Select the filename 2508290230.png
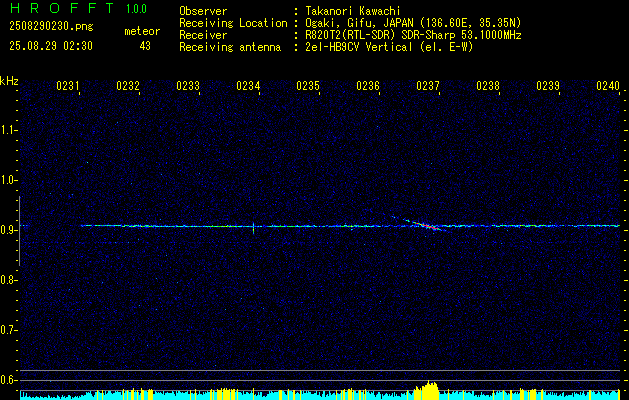 (x=51, y=27)
